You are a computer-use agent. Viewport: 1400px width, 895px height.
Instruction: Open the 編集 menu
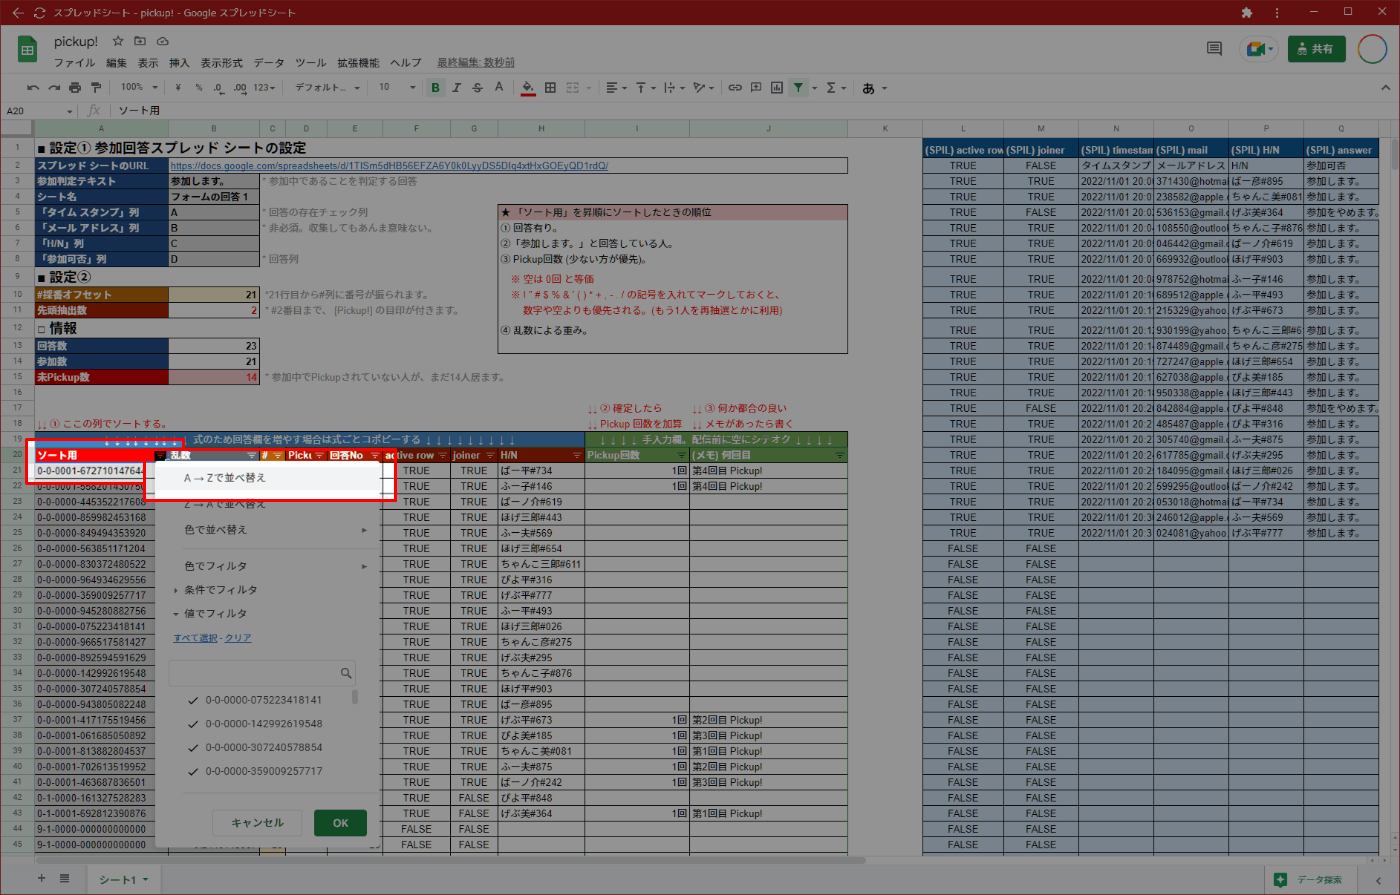[117, 63]
